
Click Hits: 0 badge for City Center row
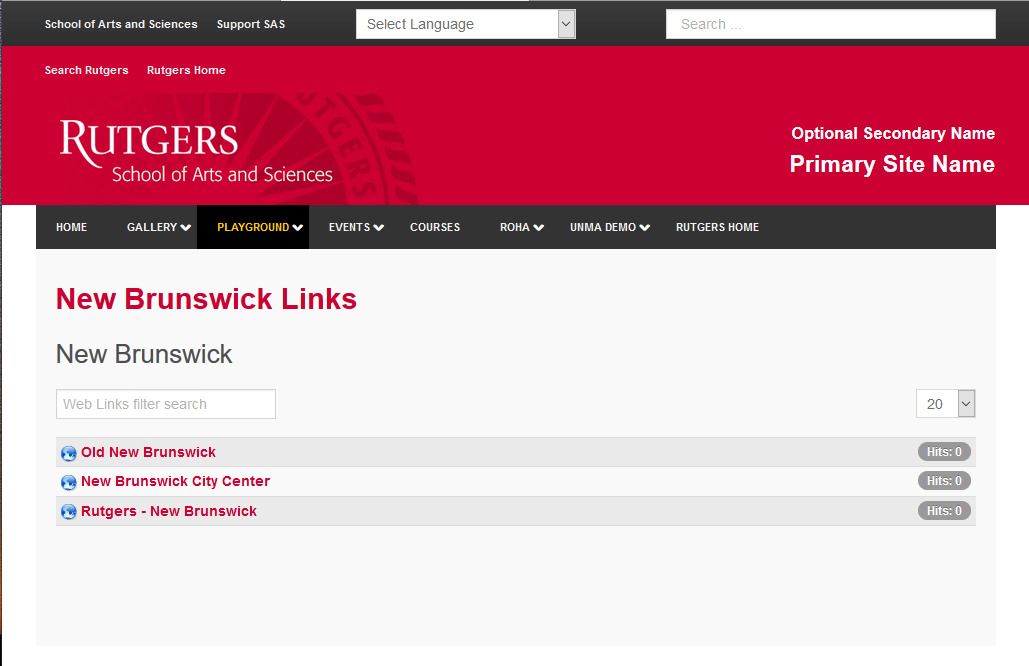click(x=944, y=481)
